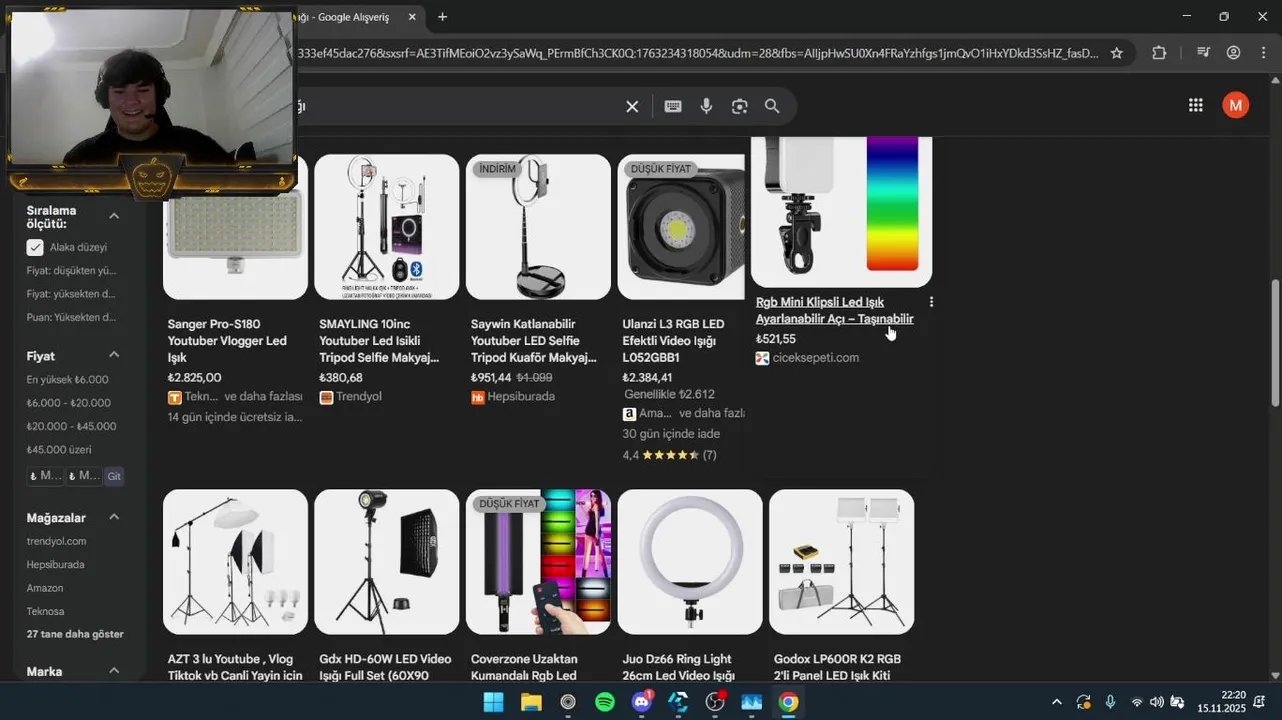This screenshot has width=1282, height=720.
Task: Show hidden system tray icons
Action: (x=1056, y=702)
